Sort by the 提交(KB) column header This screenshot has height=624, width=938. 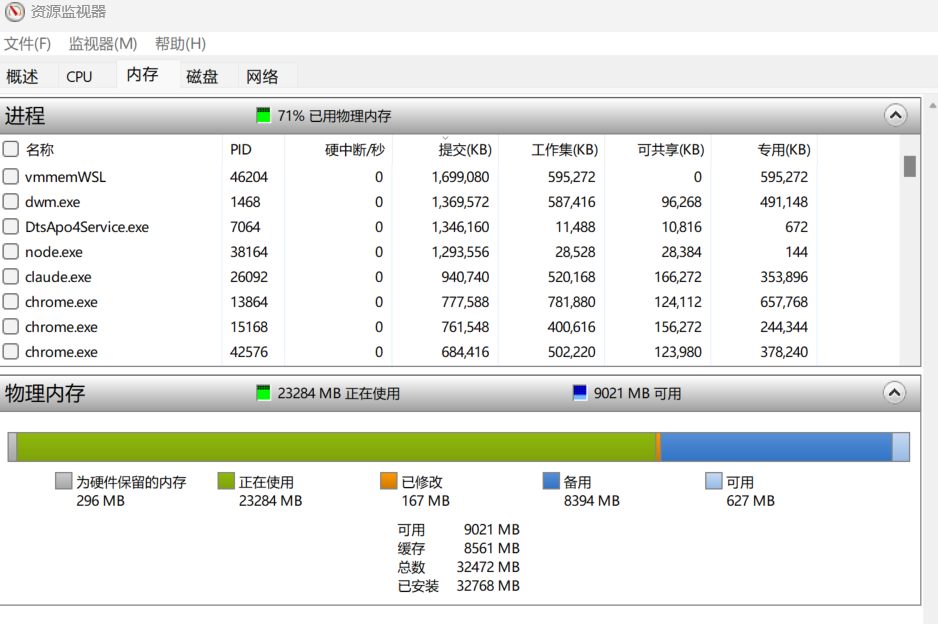click(x=465, y=150)
